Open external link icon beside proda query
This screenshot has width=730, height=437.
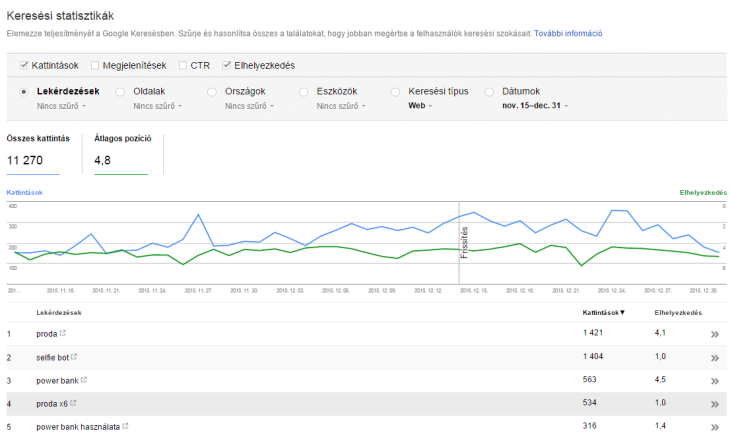point(63,333)
